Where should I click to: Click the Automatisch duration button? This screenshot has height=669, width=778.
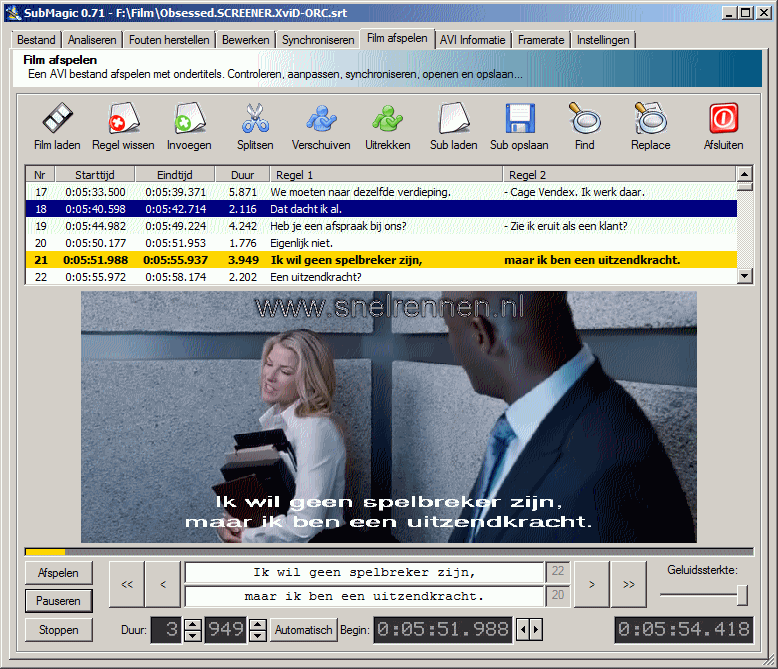coord(304,630)
